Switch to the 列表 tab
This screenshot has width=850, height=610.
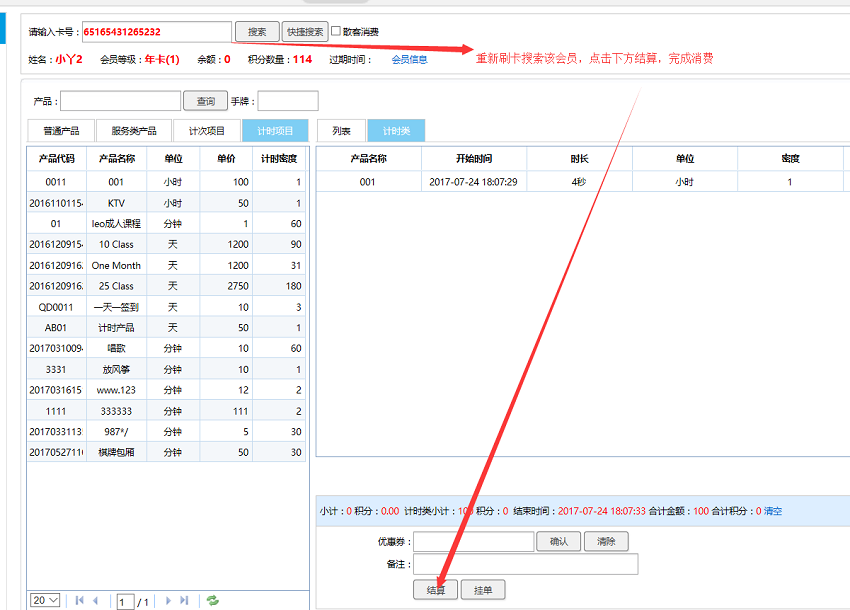coord(341,131)
